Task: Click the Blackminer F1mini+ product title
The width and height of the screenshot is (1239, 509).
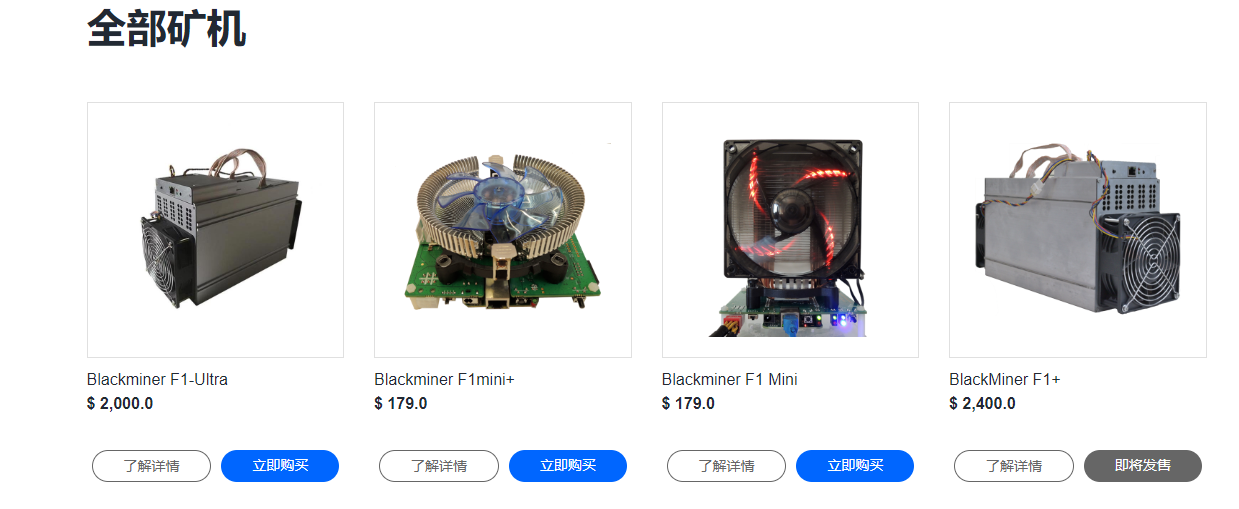Action: click(444, 380)
